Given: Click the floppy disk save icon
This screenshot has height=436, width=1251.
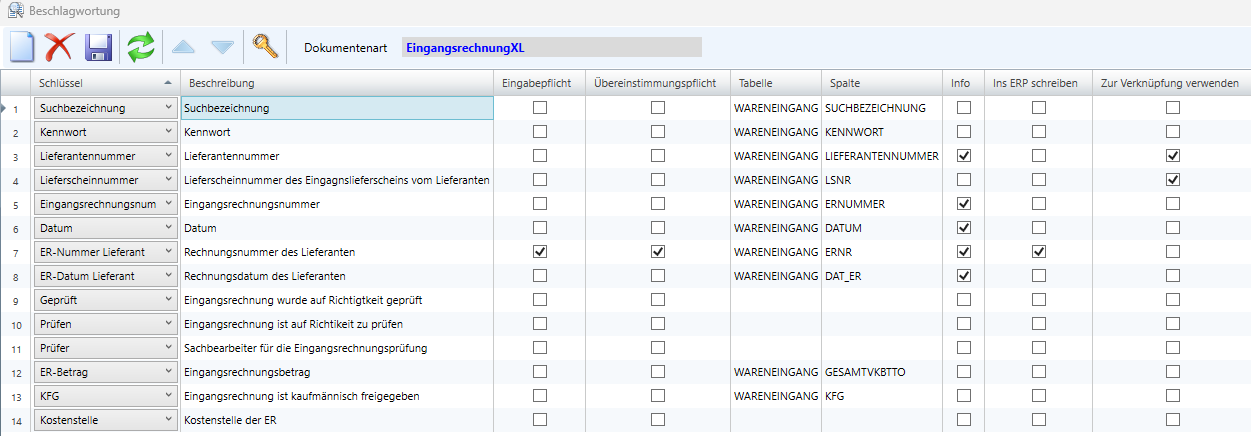Looking at the screenshot, I should pos(98,47).
